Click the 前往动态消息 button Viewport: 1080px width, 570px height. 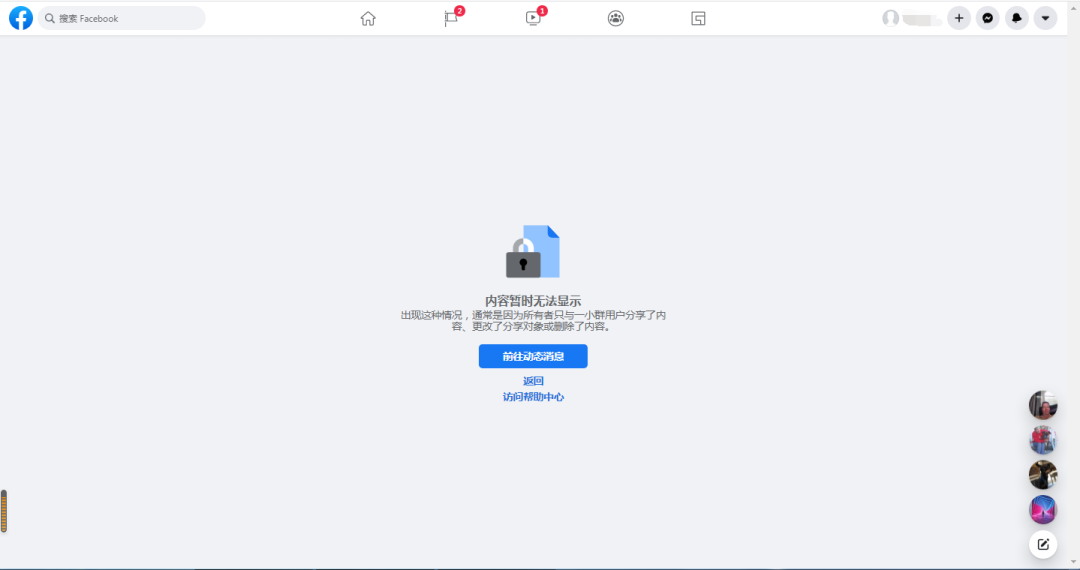coord(533,356)
